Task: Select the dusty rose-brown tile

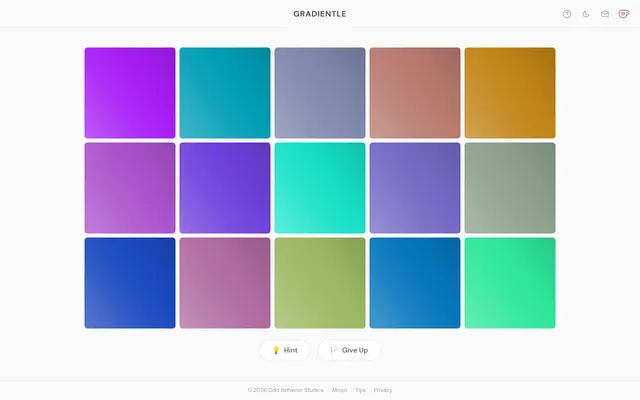Action: click(x=415, y=93)
